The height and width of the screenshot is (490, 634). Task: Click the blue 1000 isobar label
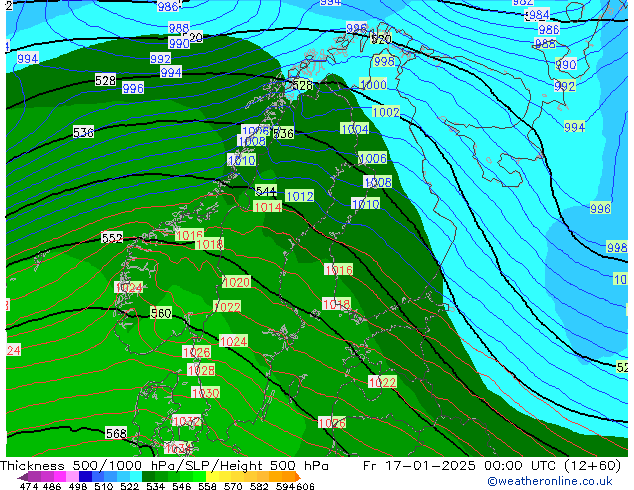373,84
